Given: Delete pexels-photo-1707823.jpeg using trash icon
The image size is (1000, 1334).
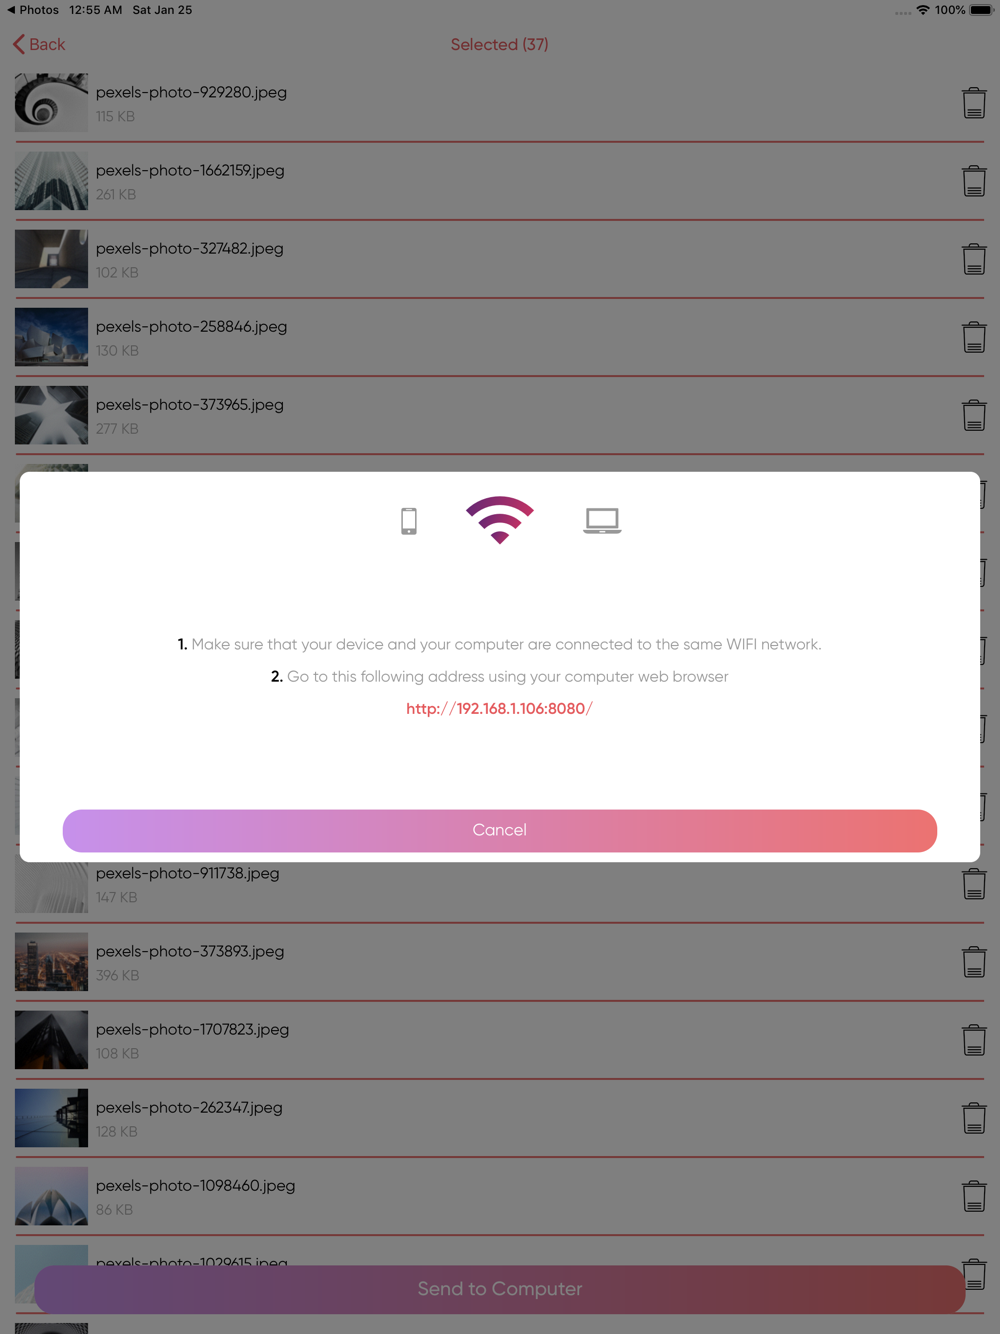Looking at the screenshot, I should tap(974, 1040).
